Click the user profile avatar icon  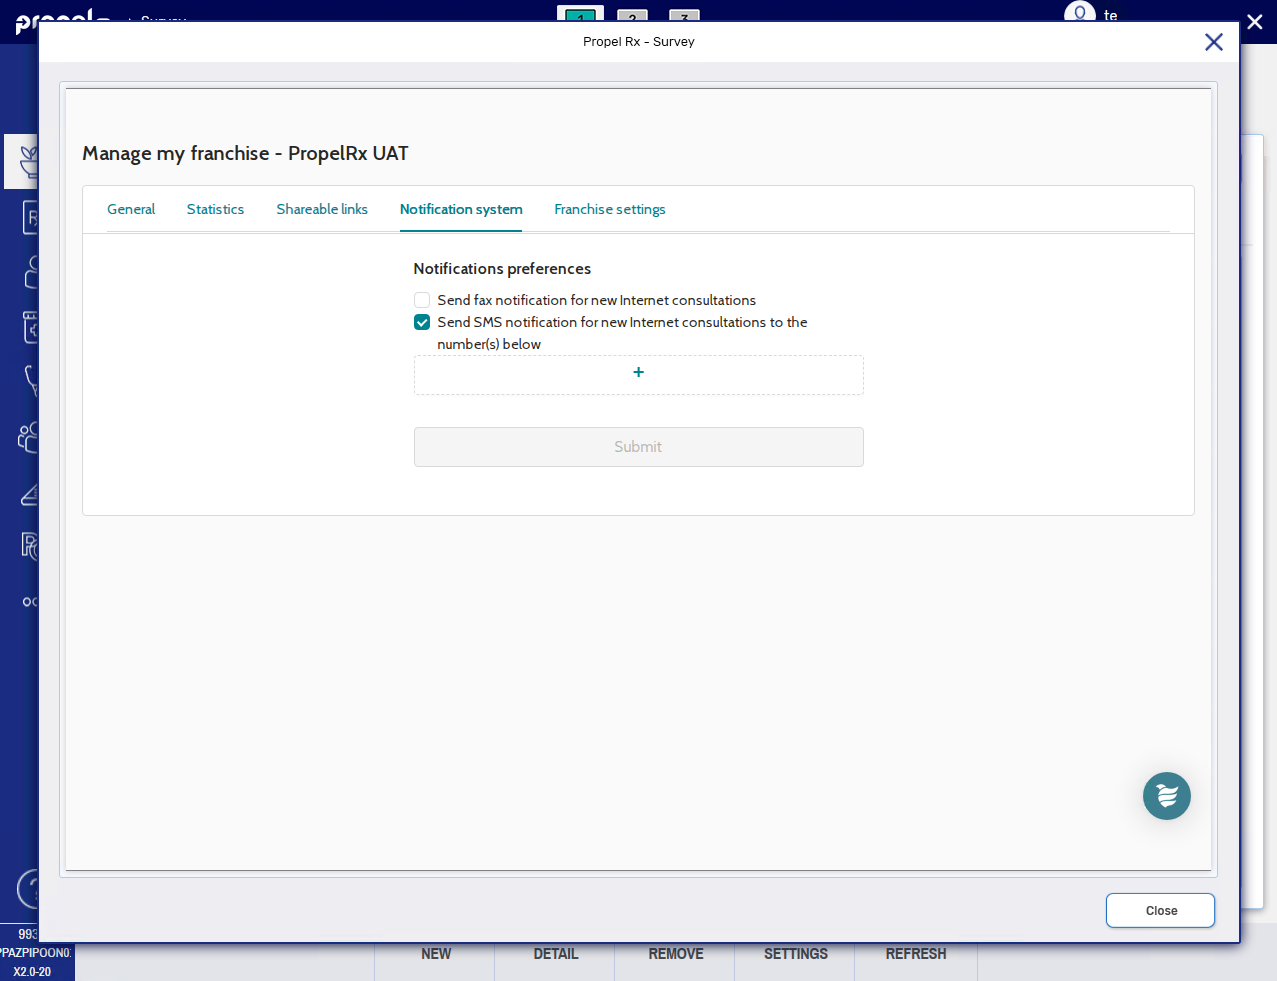click(x=1079, y=13)
